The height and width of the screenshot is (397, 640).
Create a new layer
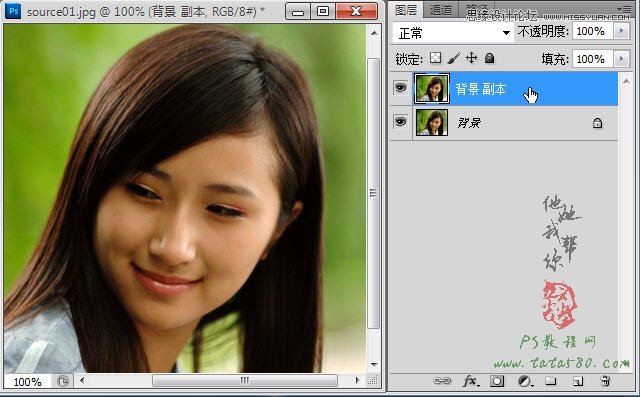[x=578, y=381]
